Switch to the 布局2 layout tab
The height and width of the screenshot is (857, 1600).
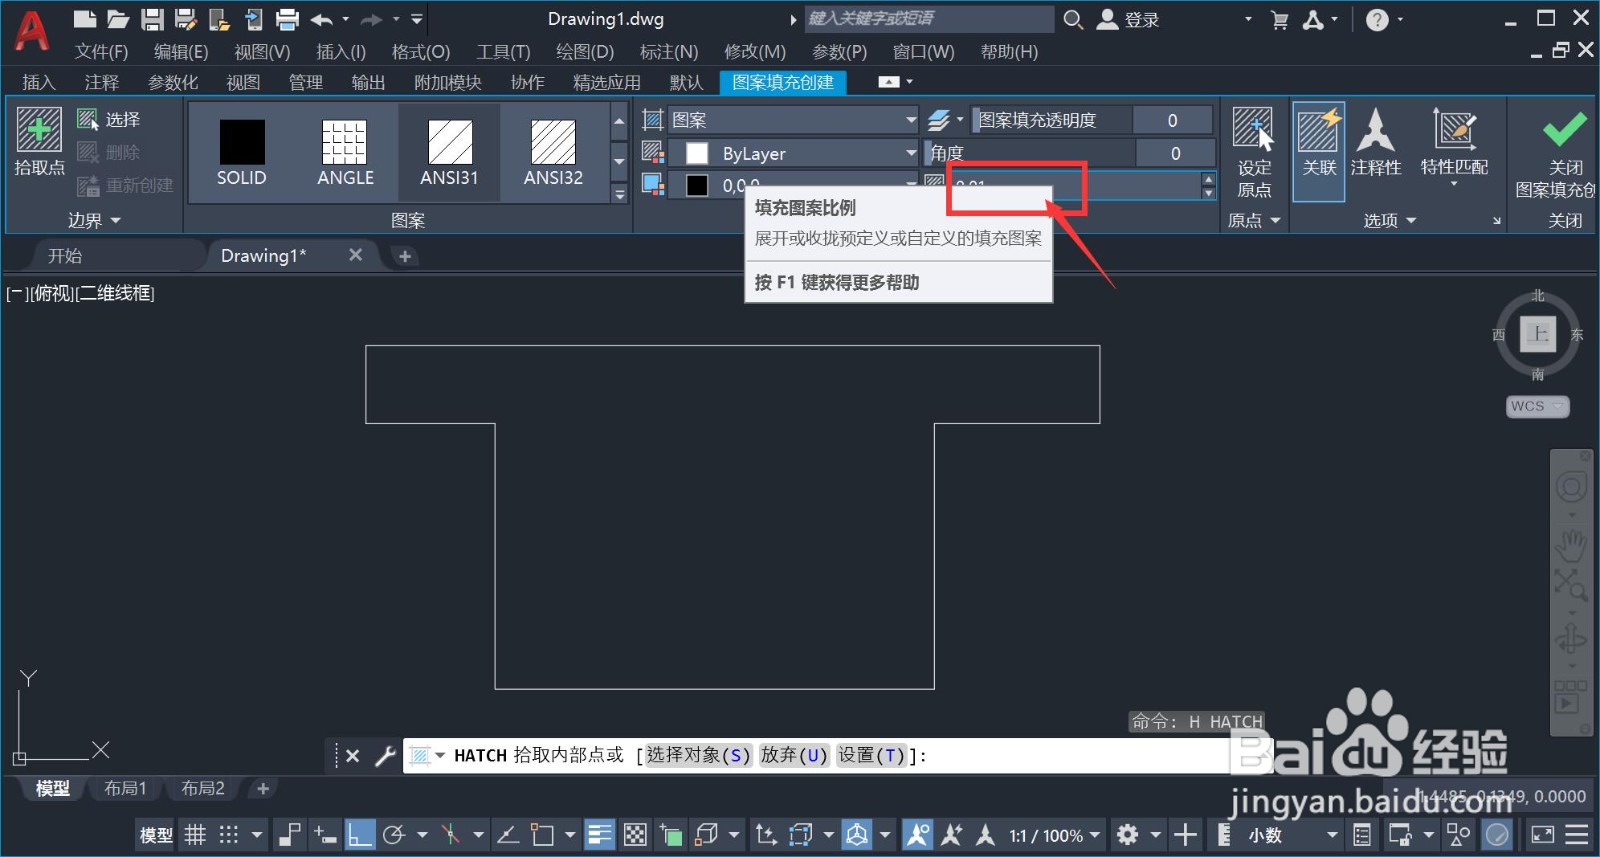[203, 789]
